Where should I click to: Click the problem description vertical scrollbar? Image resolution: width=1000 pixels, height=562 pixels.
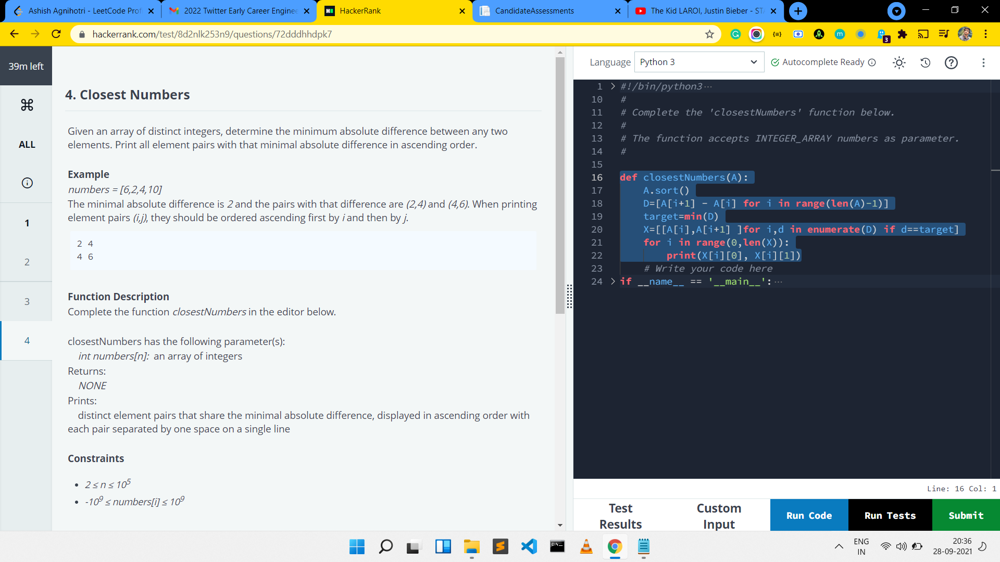tap(560, 185)
